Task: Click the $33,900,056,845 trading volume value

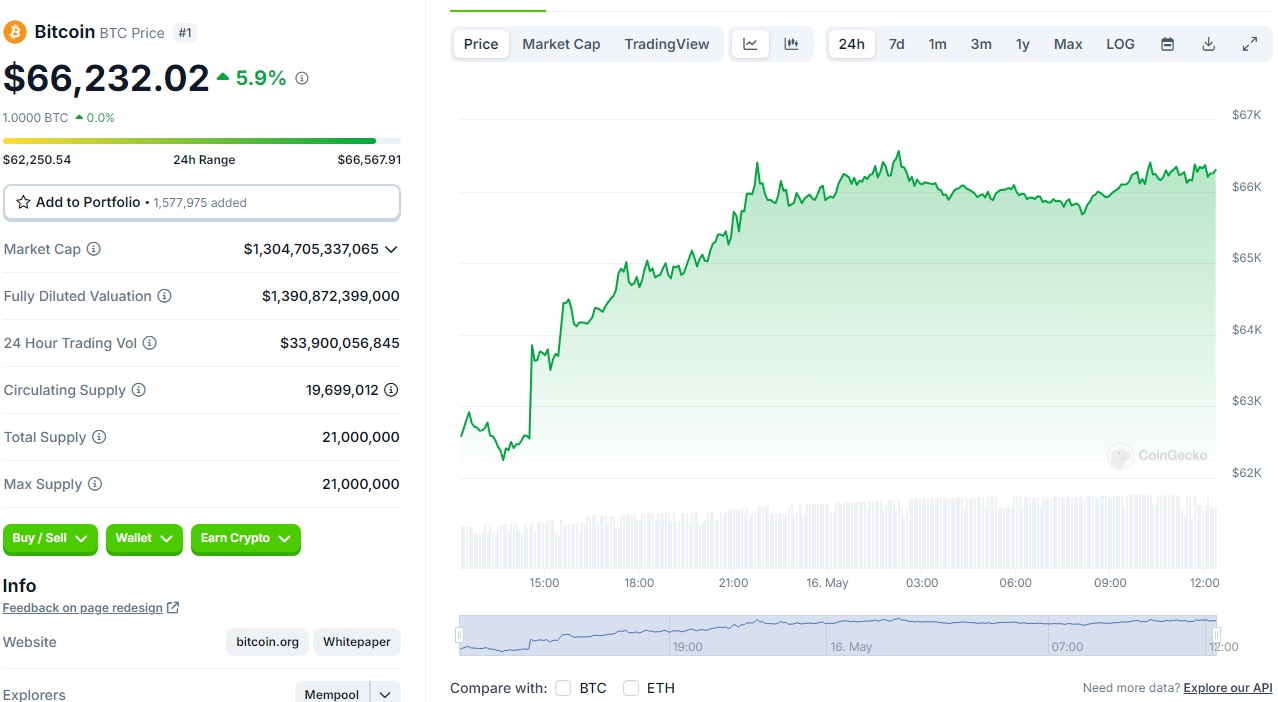Action: coord(340,343)
